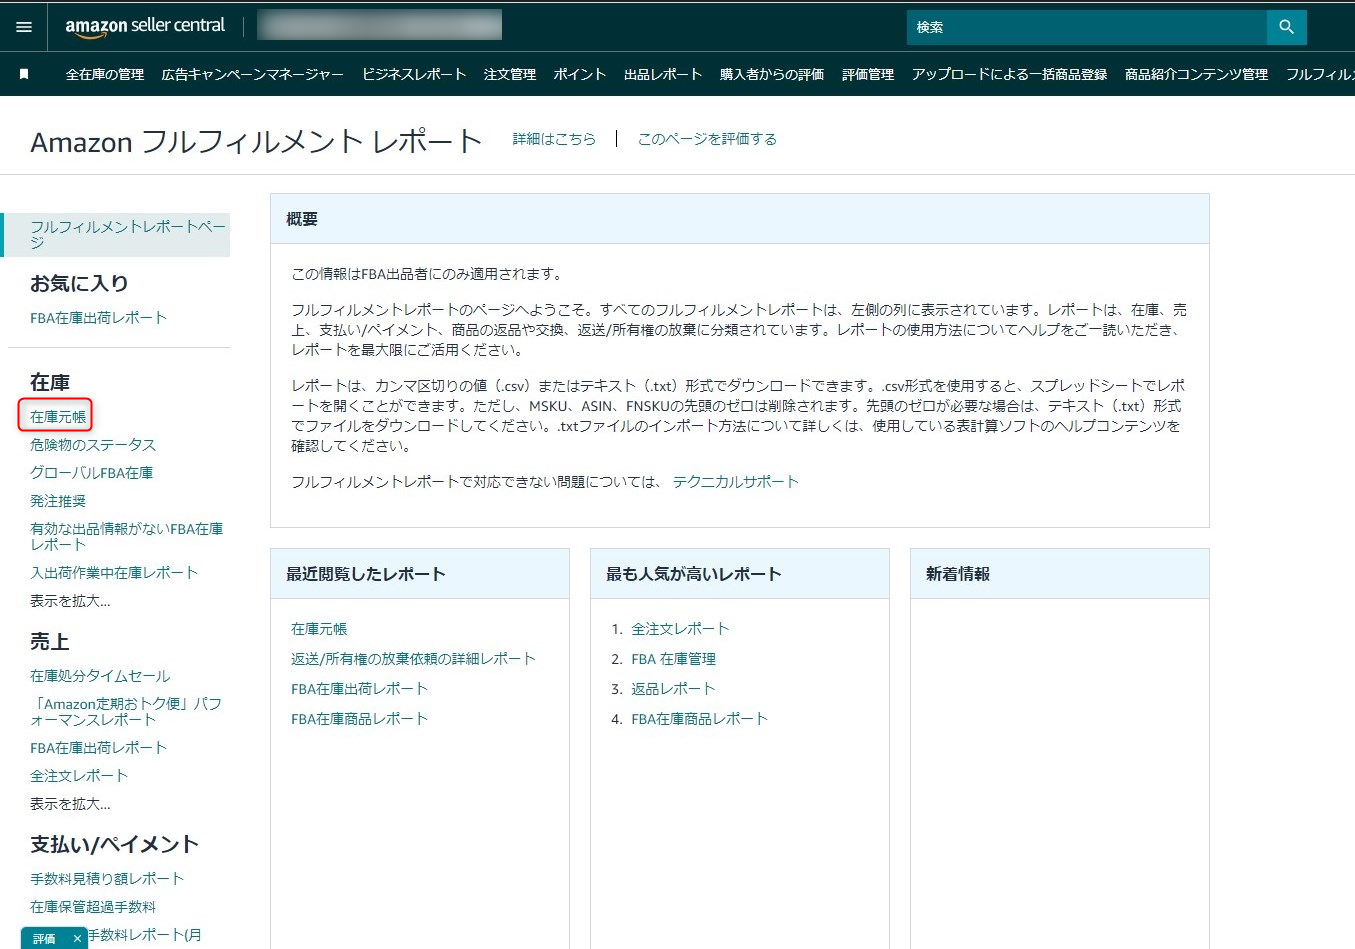Open 入出荷作業中在庫レポート
This screenshot has width=1355, height=949.
pos(114,573)
